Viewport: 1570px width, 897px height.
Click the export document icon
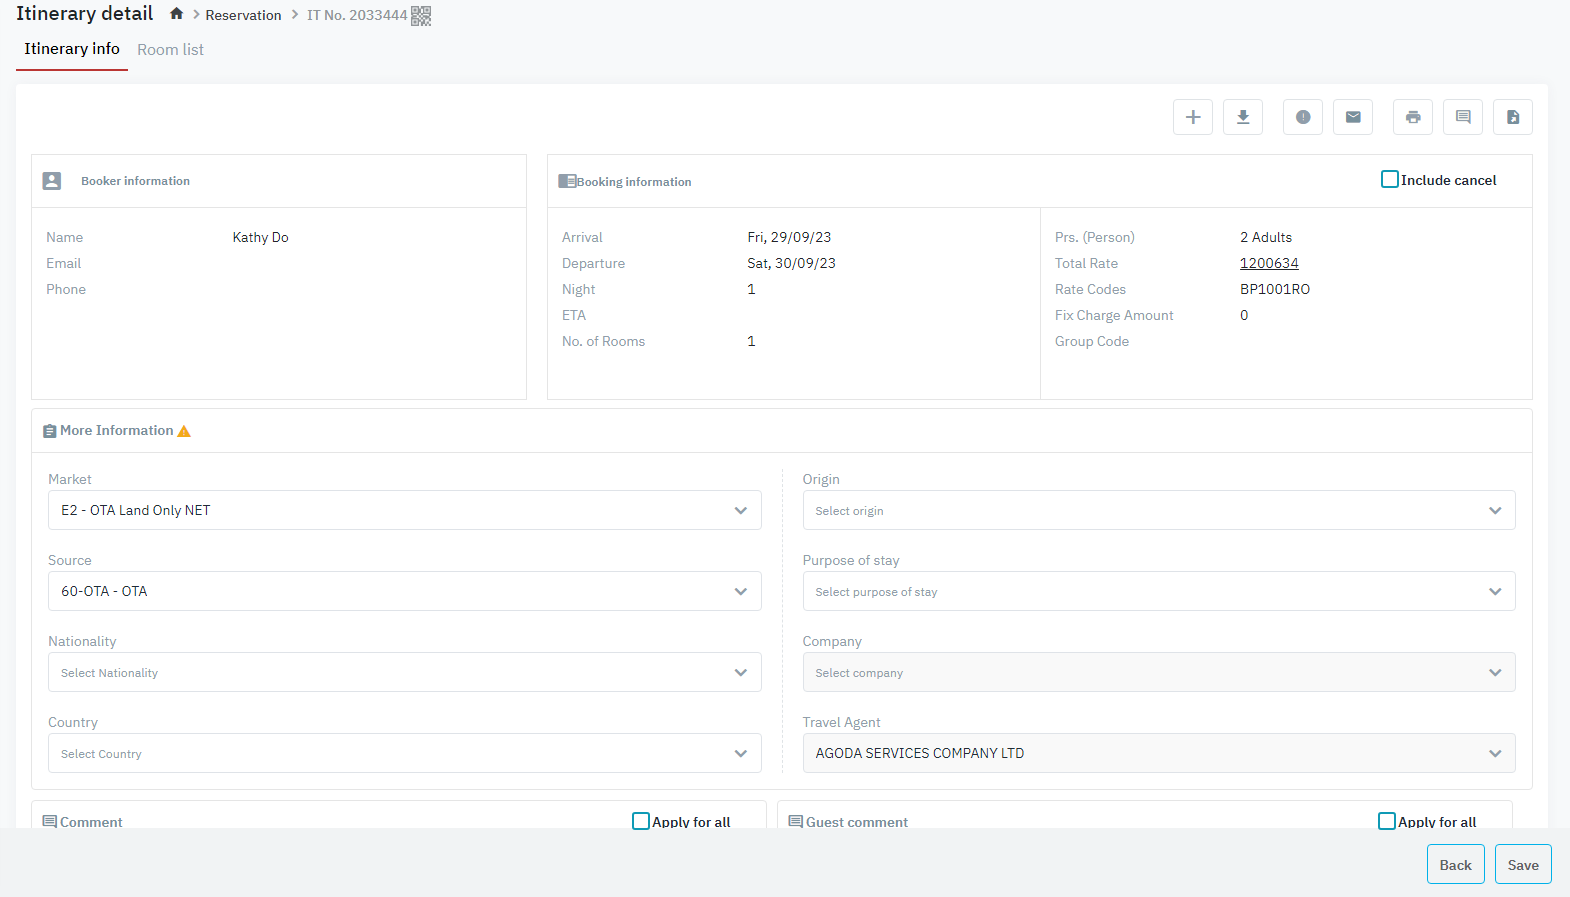(x=1513, y=117)
